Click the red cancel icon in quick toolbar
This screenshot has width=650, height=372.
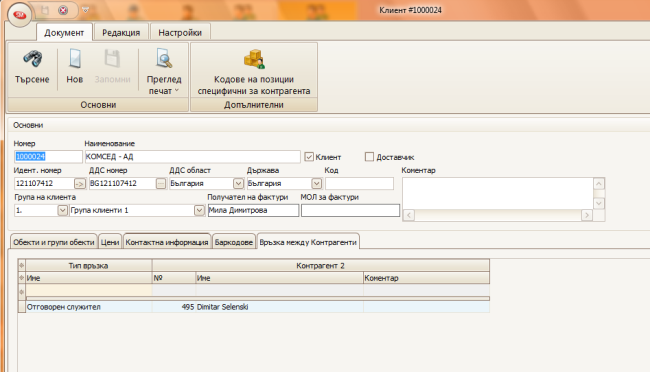click(x=63, y=10)
